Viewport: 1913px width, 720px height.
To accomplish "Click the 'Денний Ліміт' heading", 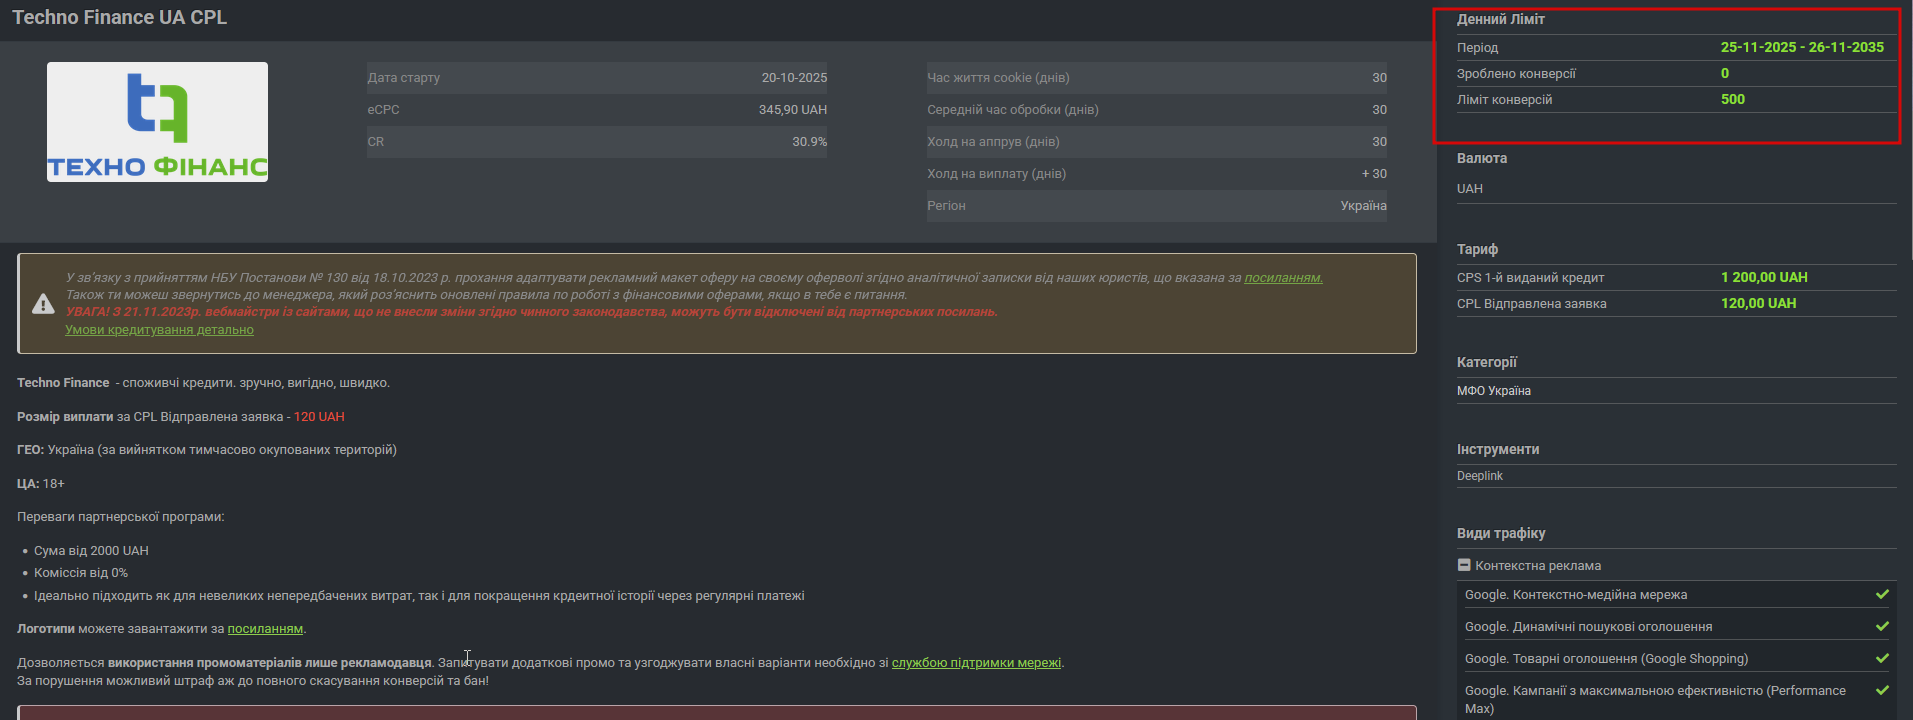I will 1501,19.
